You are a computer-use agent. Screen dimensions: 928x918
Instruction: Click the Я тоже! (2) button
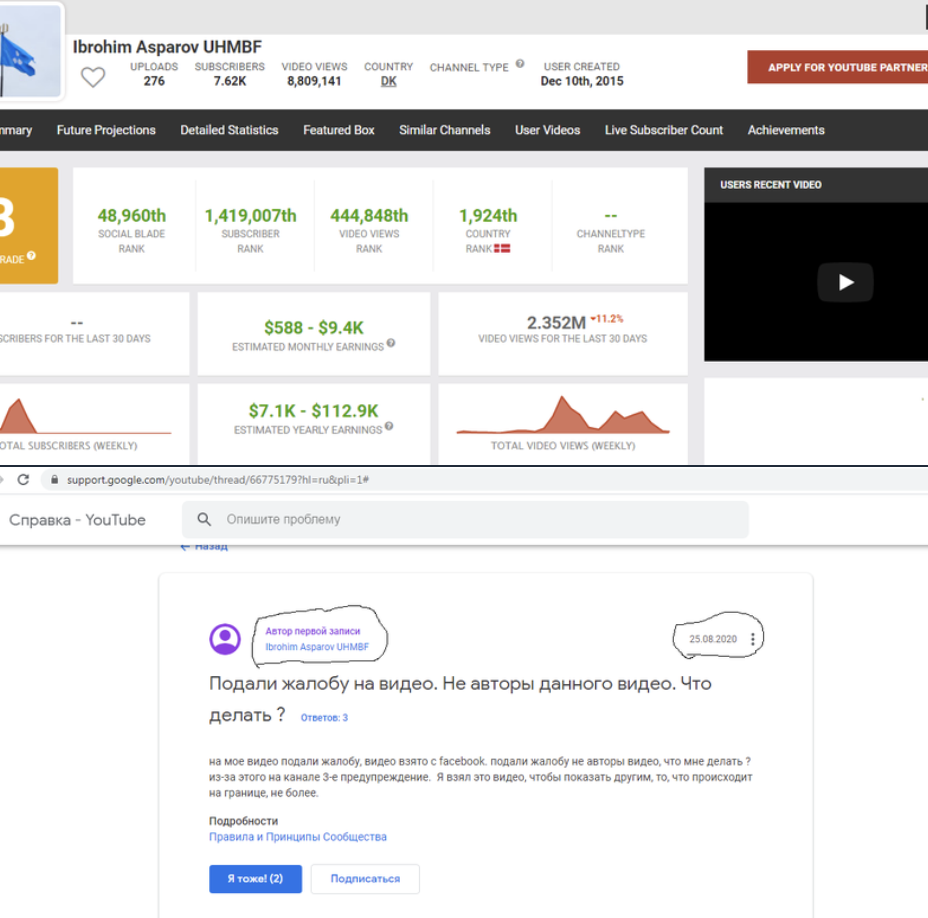click(255, 879)
